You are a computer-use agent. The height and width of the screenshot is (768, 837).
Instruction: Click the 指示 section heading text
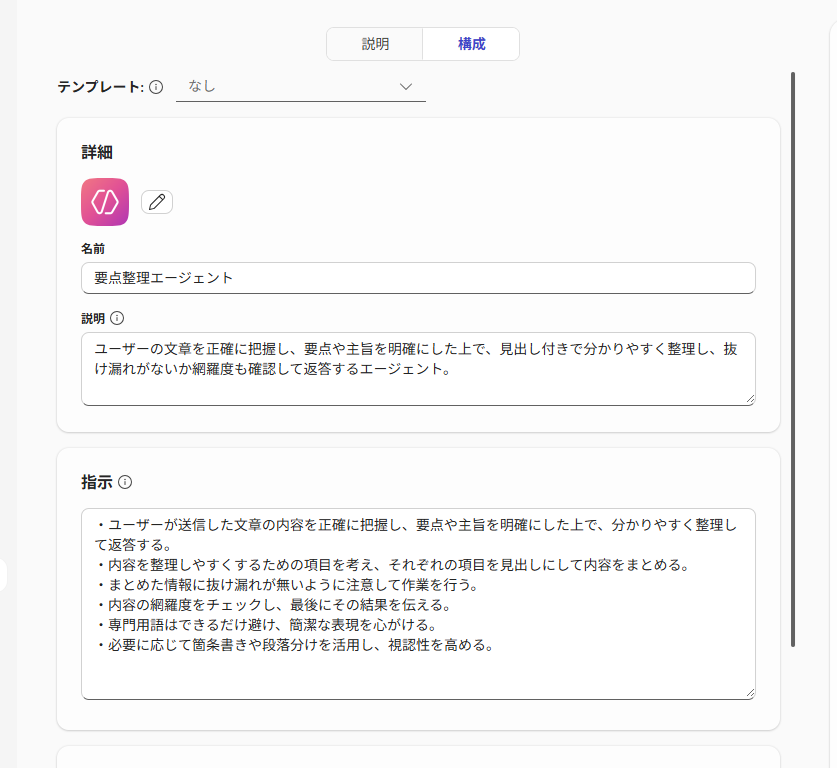point(96,482)
